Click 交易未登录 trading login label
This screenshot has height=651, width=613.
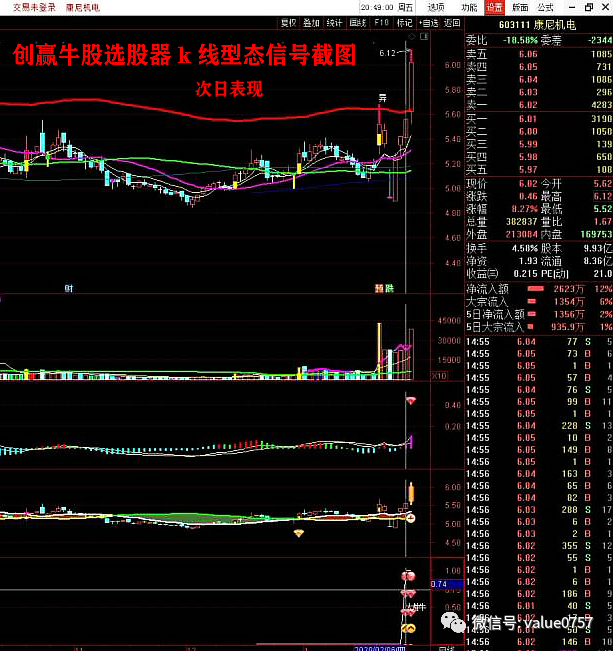[34, 7]
